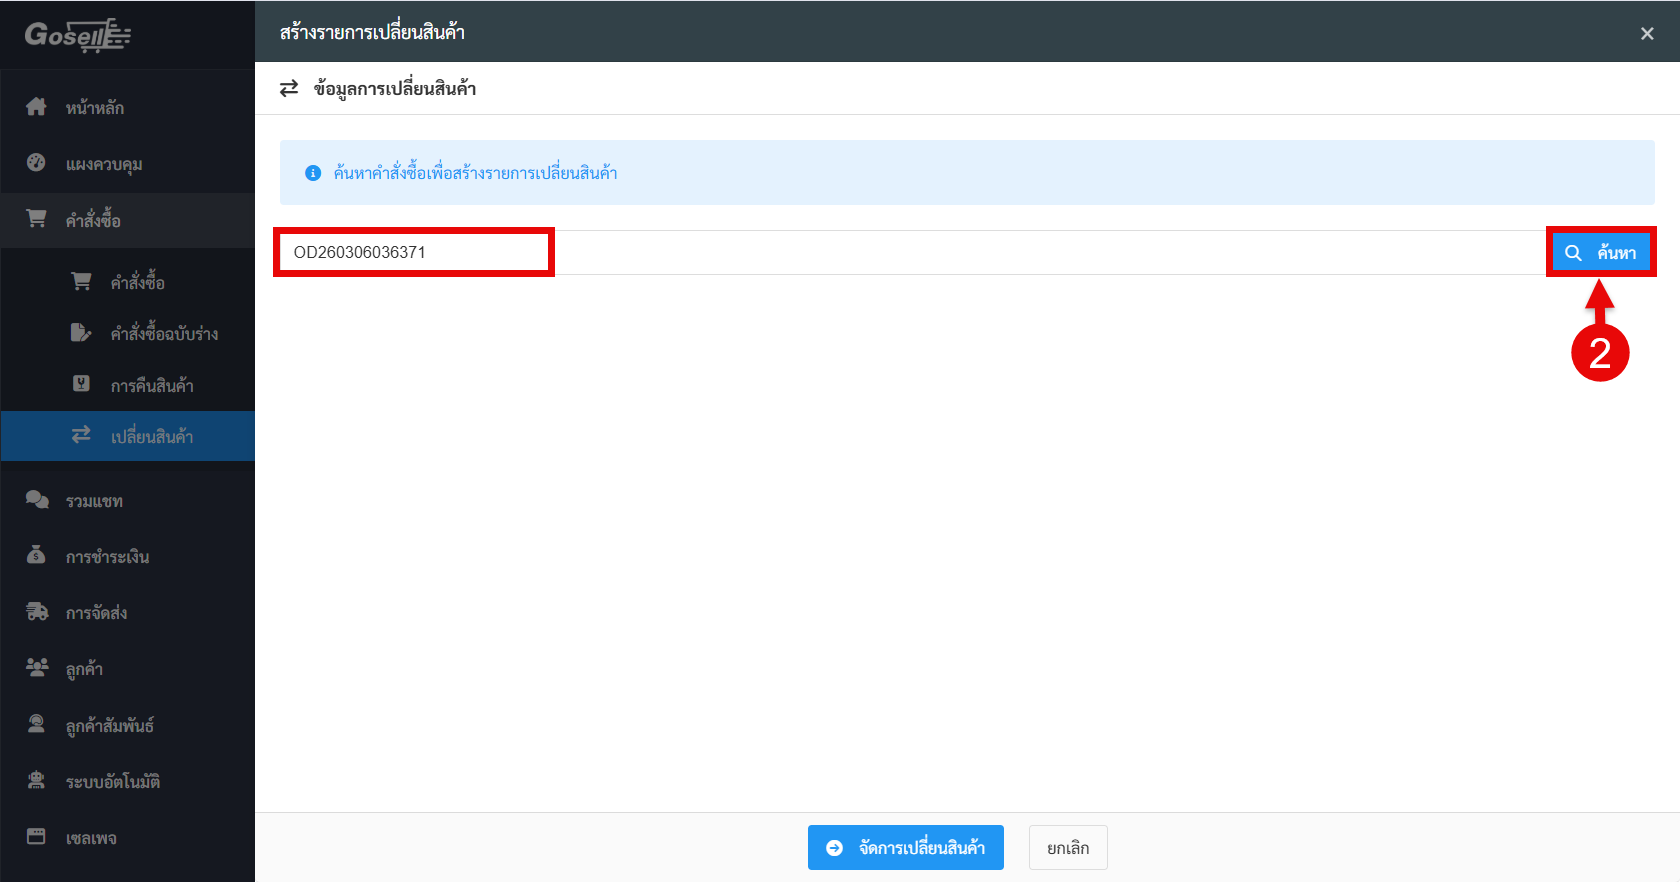
Task: Expand the คำสั่งซื้อ parent menu
Action: tap(93, 220)
